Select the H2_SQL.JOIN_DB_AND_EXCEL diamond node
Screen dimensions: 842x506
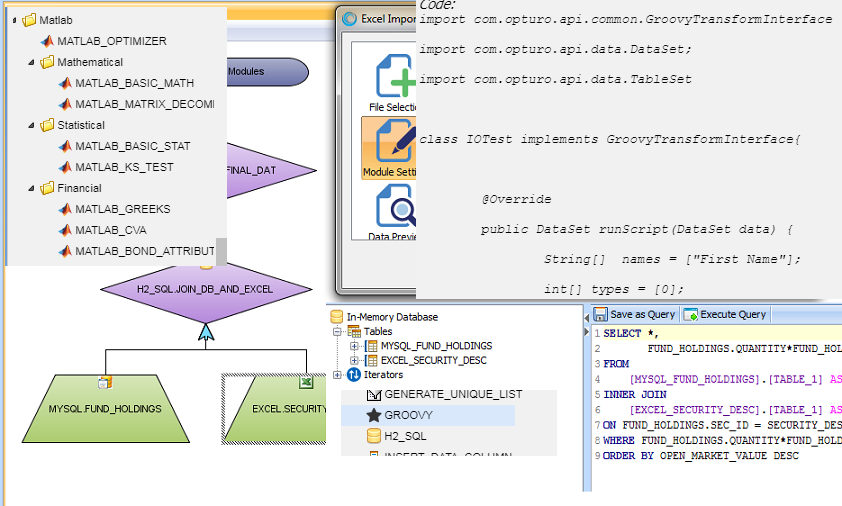[206, 290]
